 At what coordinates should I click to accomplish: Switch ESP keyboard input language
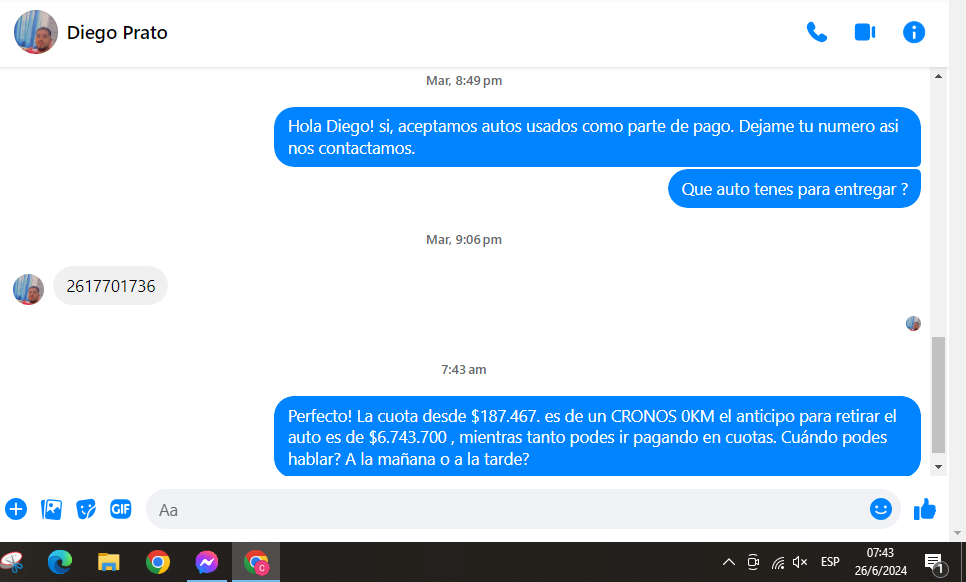[830, 562]
